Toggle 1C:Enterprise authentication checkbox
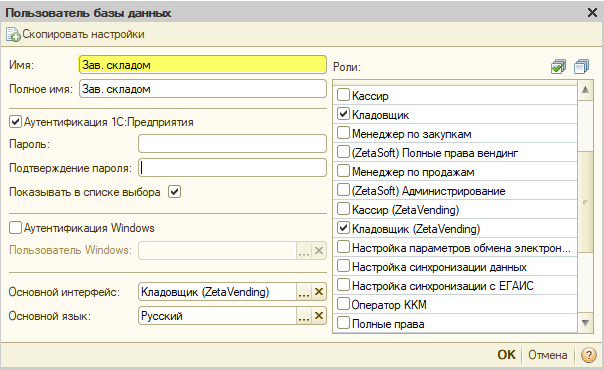 click(15, 122)
